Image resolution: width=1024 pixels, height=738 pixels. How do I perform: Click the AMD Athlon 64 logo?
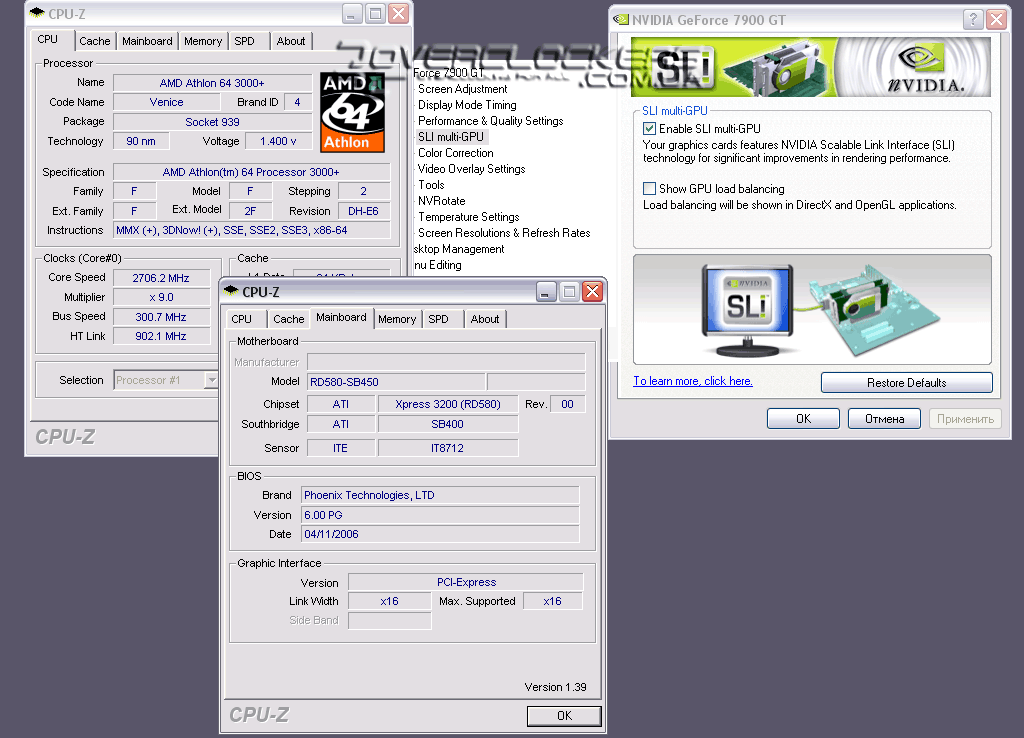pyautogui.click(x=353, y=112)
